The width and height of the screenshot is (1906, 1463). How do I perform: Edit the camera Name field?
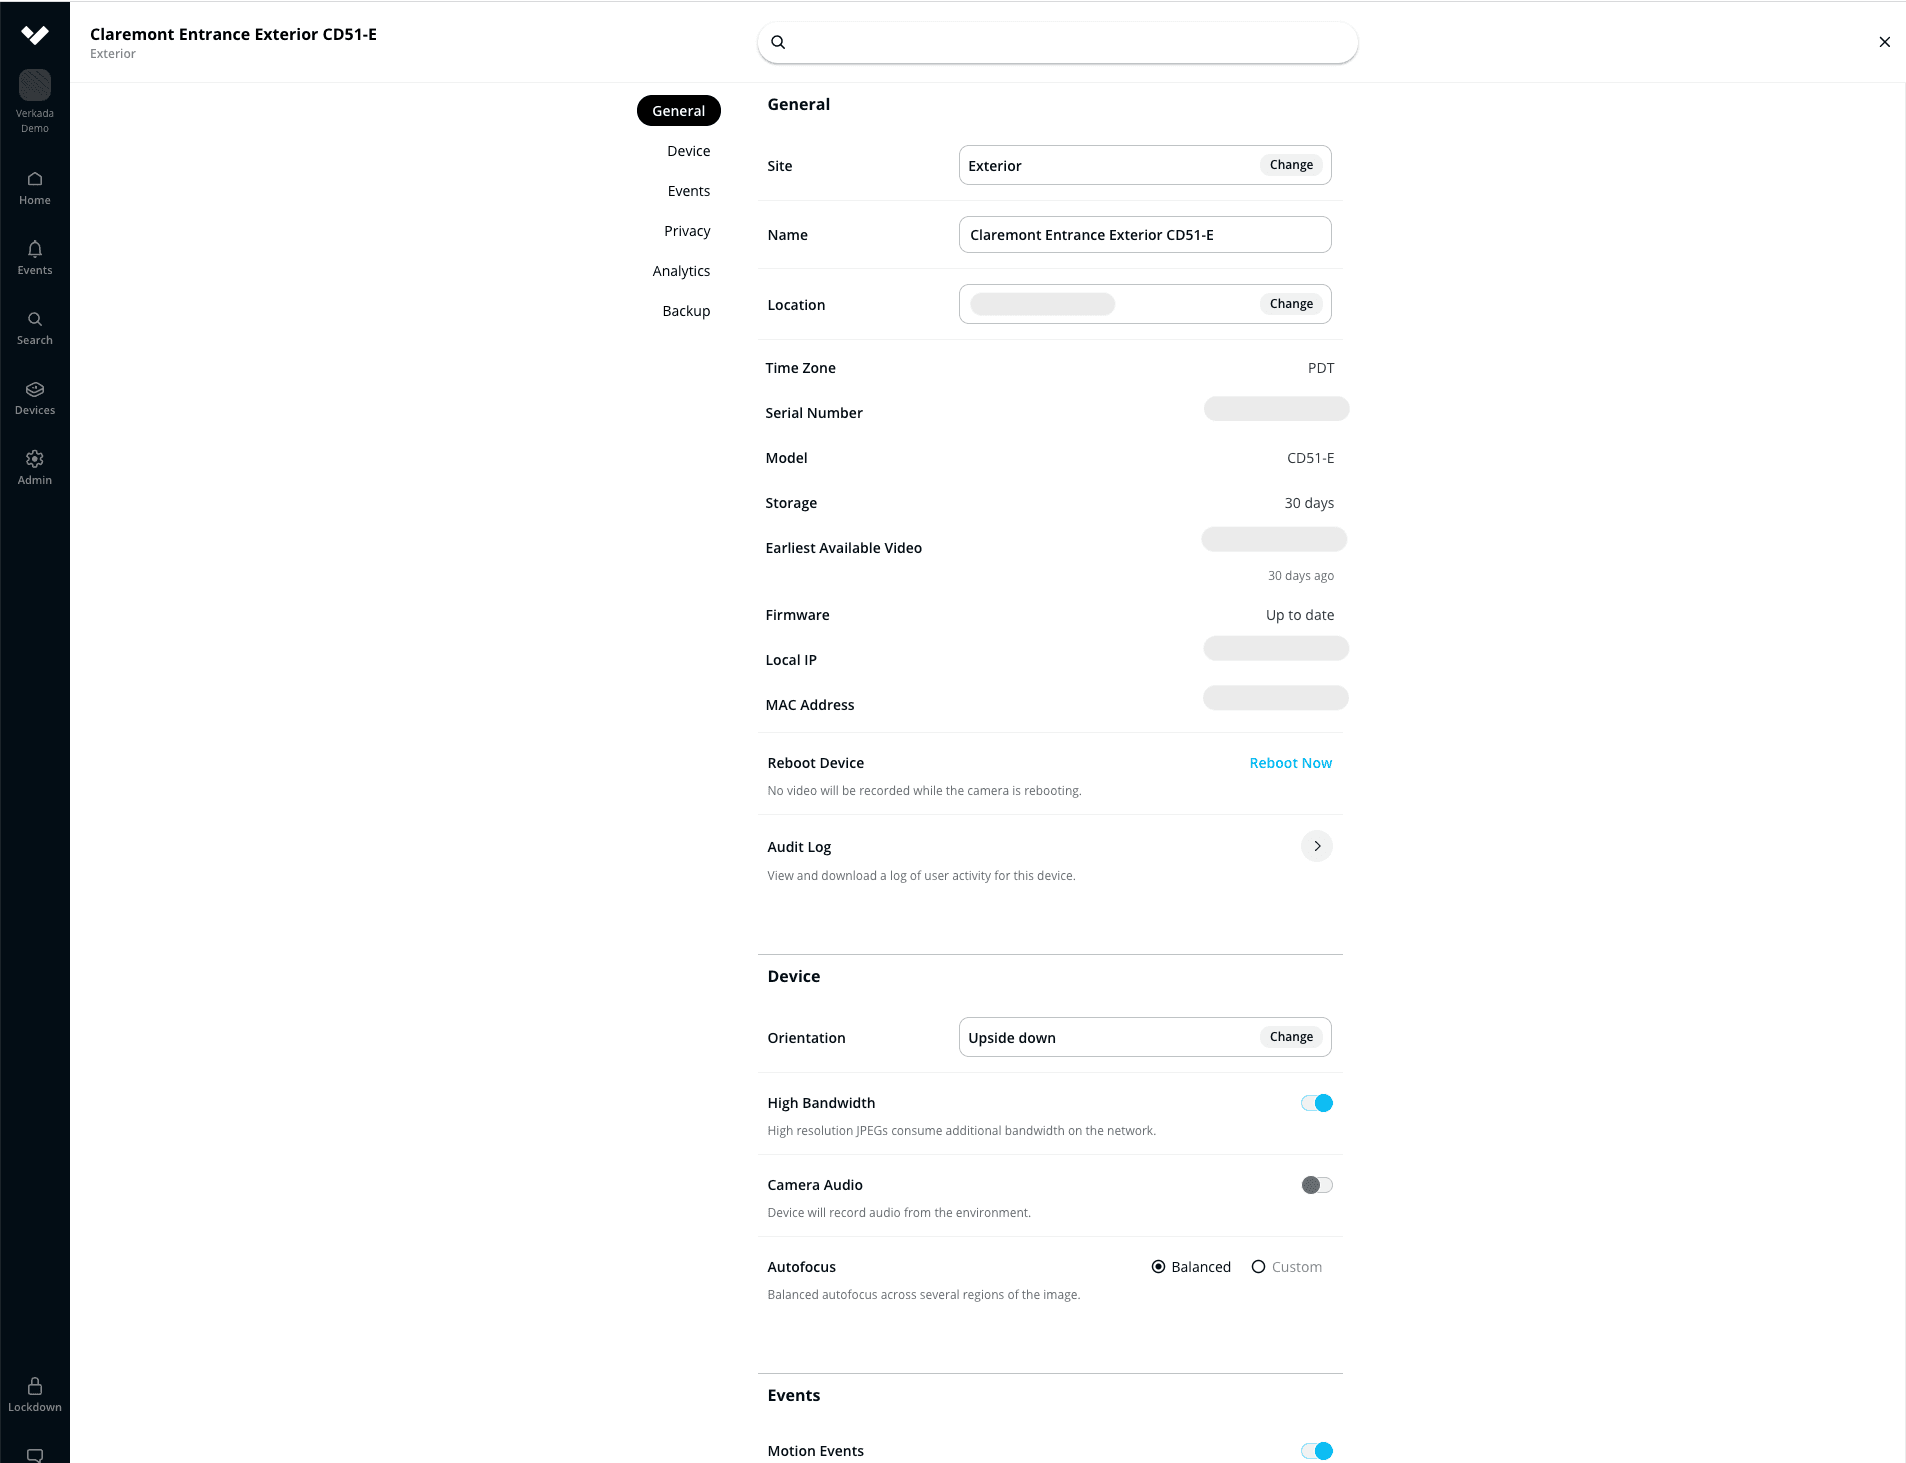tap(1144, 234)
